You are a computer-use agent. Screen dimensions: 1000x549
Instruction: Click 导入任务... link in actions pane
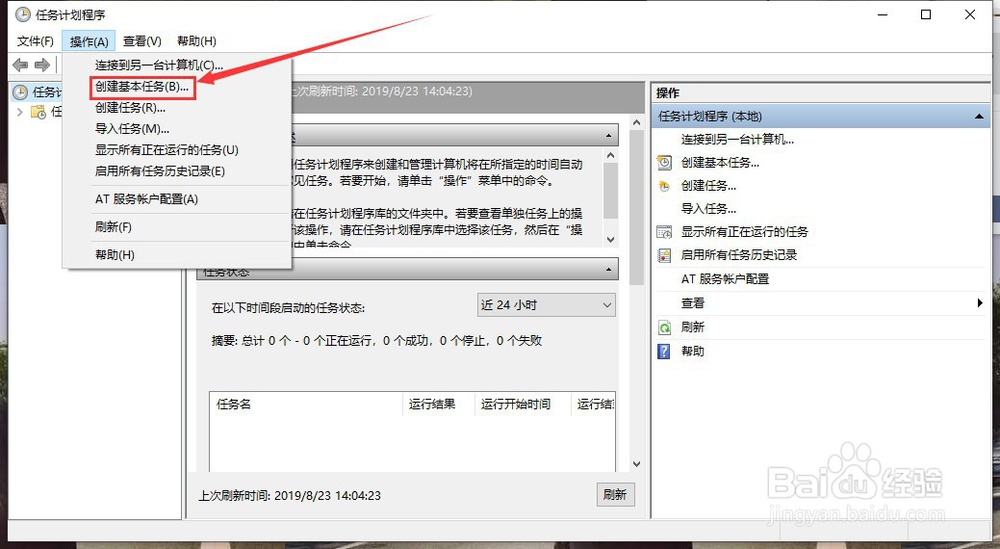(709, 209)
